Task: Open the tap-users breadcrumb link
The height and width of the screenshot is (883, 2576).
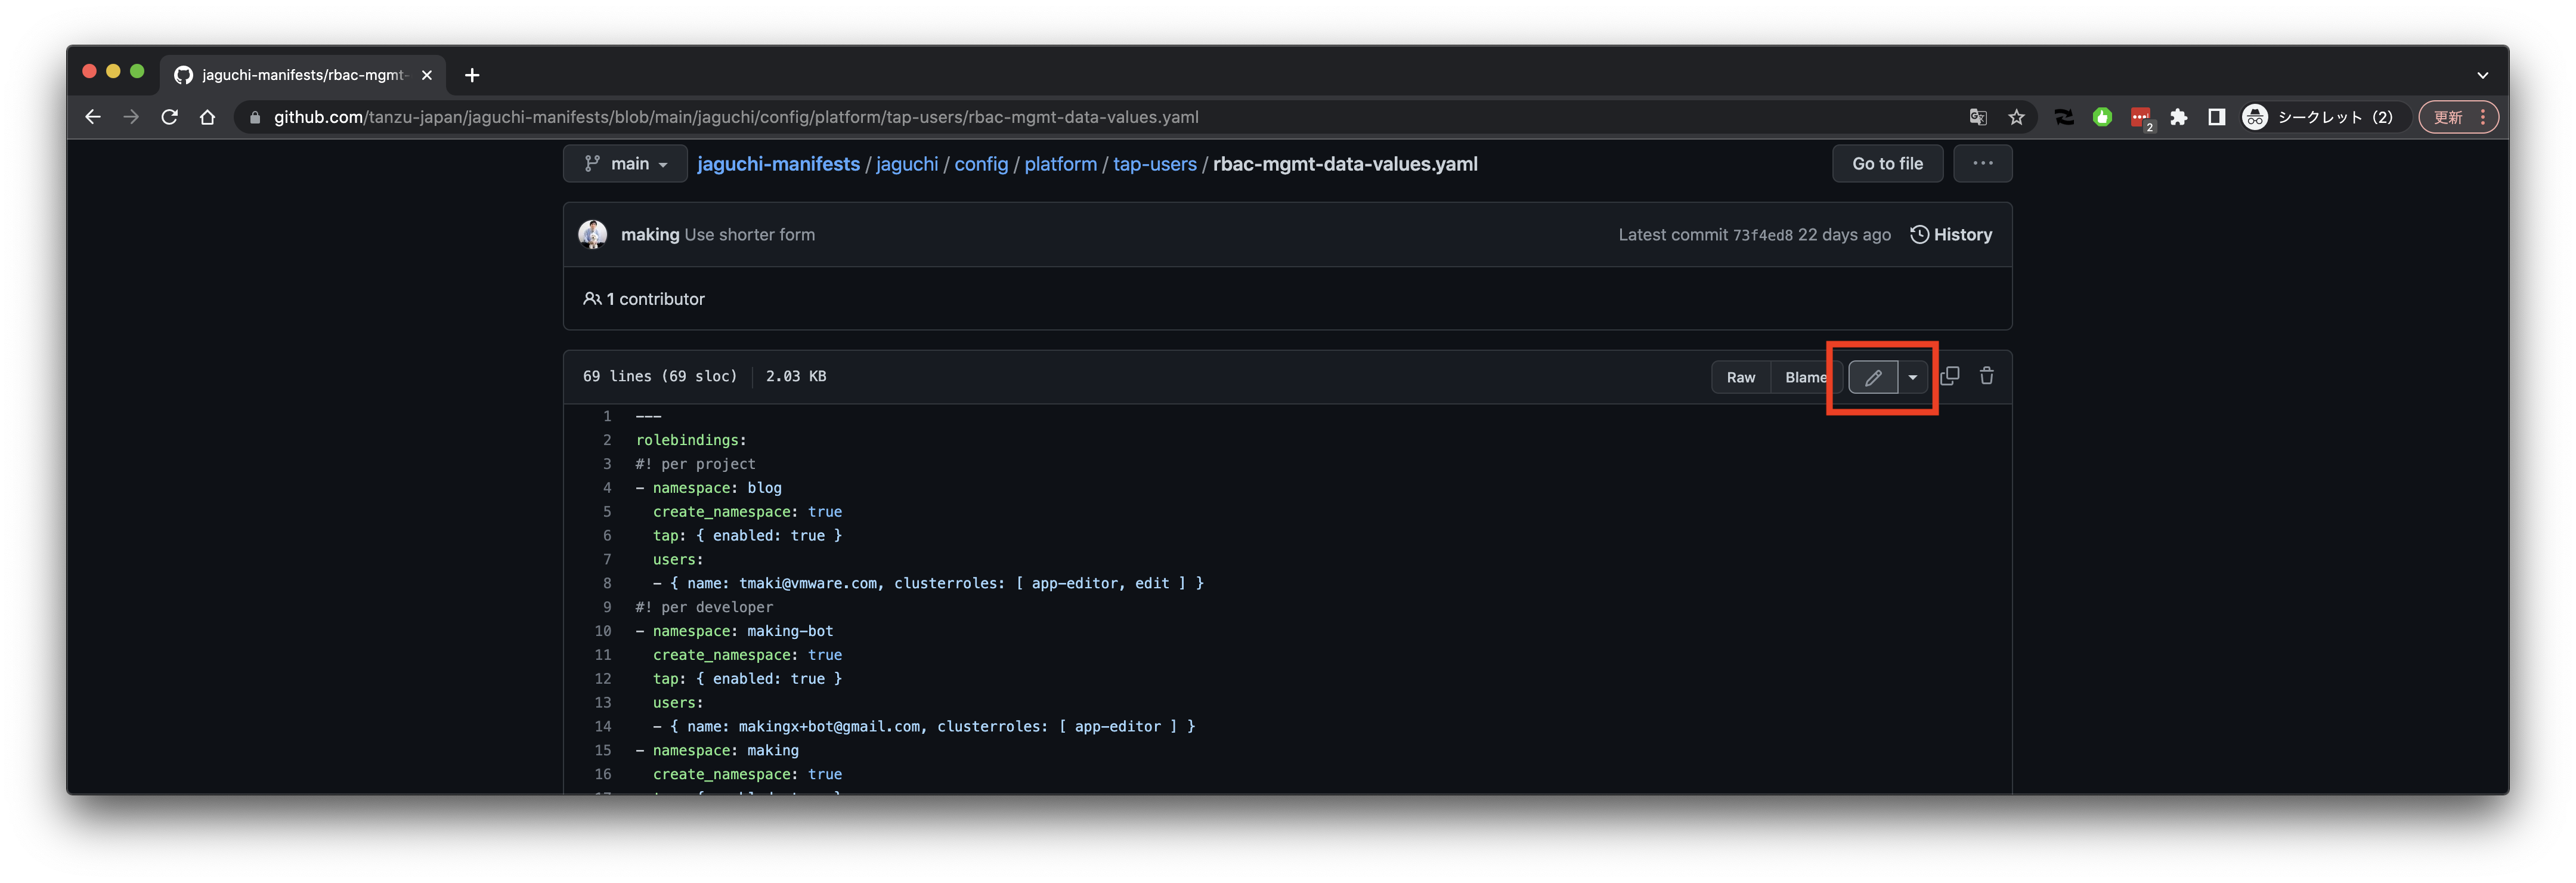Action: pyautogui.click(x=1155, y=163)
